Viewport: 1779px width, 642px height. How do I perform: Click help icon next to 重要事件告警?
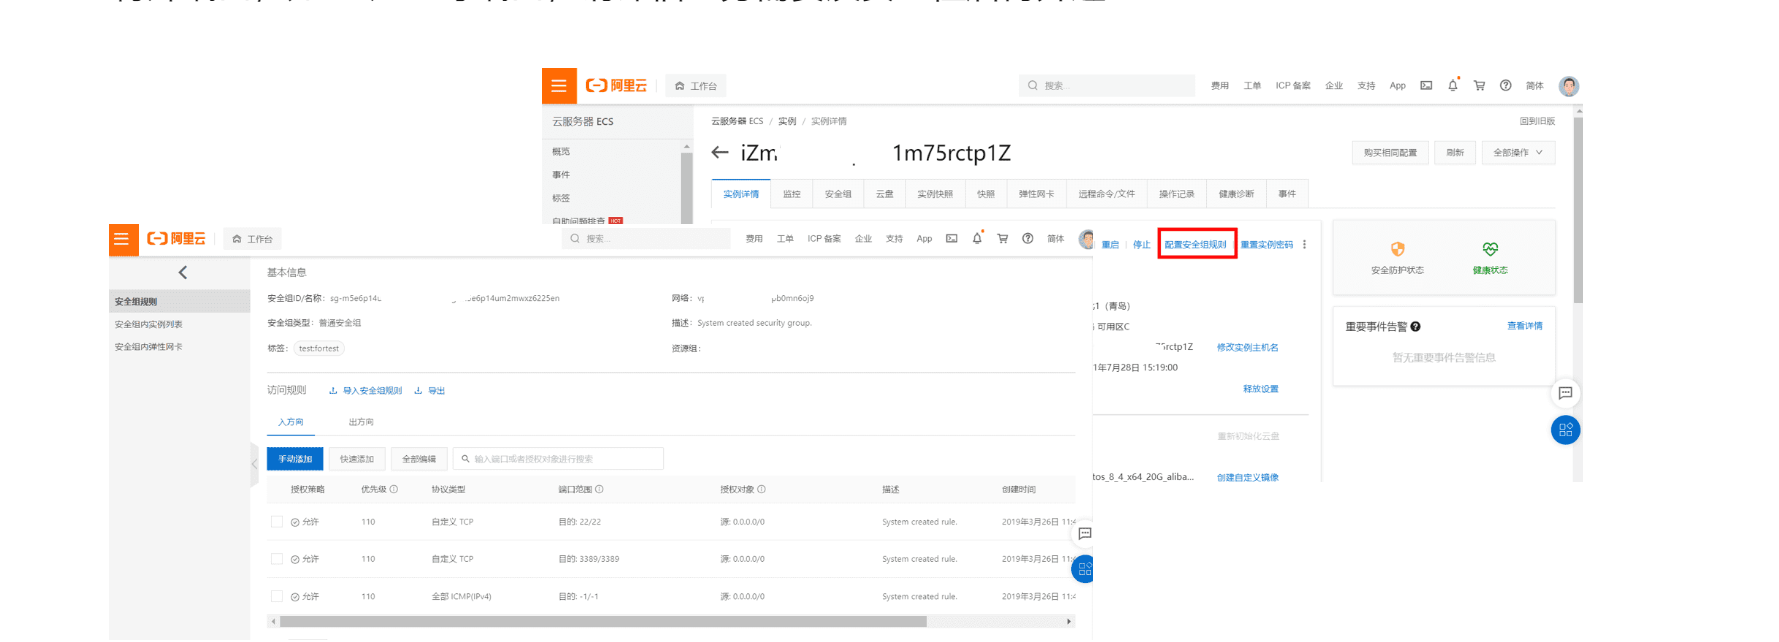pyautogui.click(x=1415, y=327)
